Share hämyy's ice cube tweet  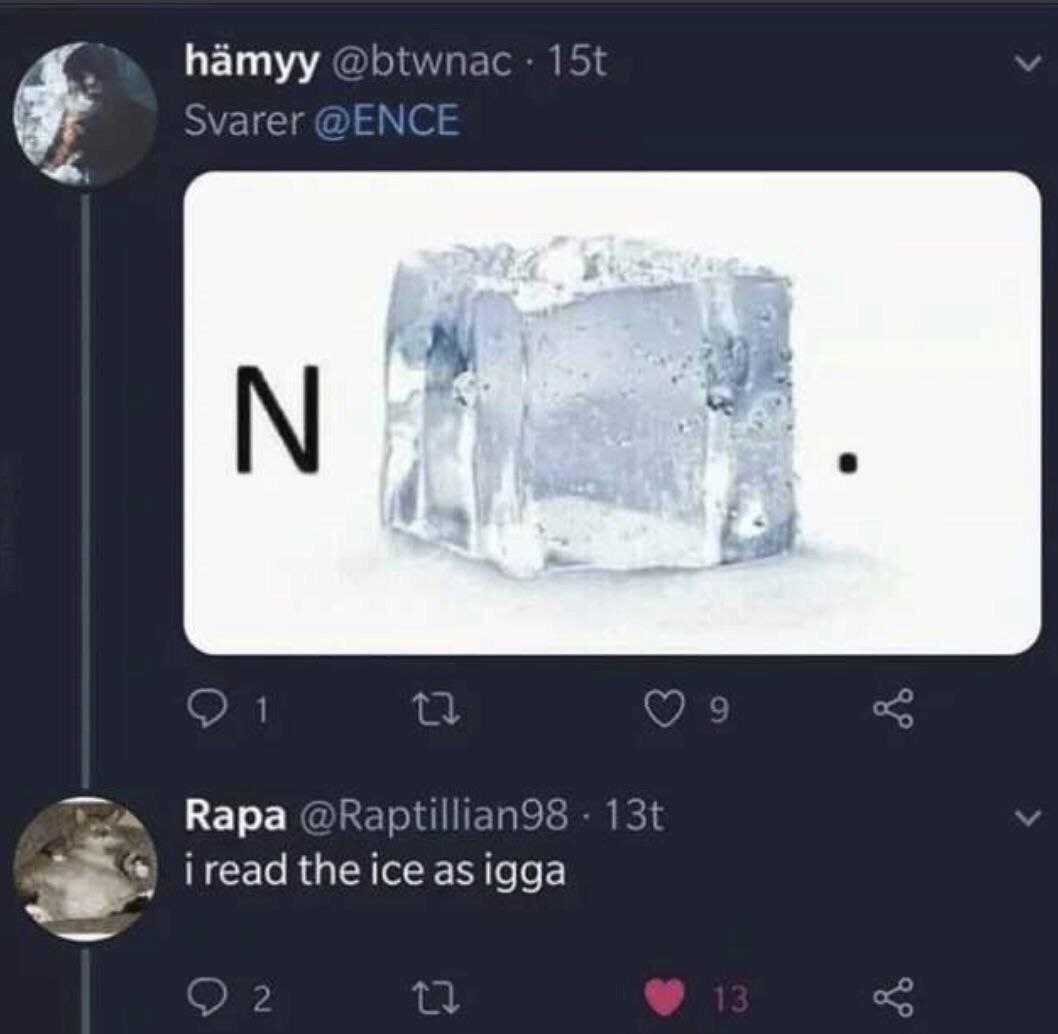887,712
